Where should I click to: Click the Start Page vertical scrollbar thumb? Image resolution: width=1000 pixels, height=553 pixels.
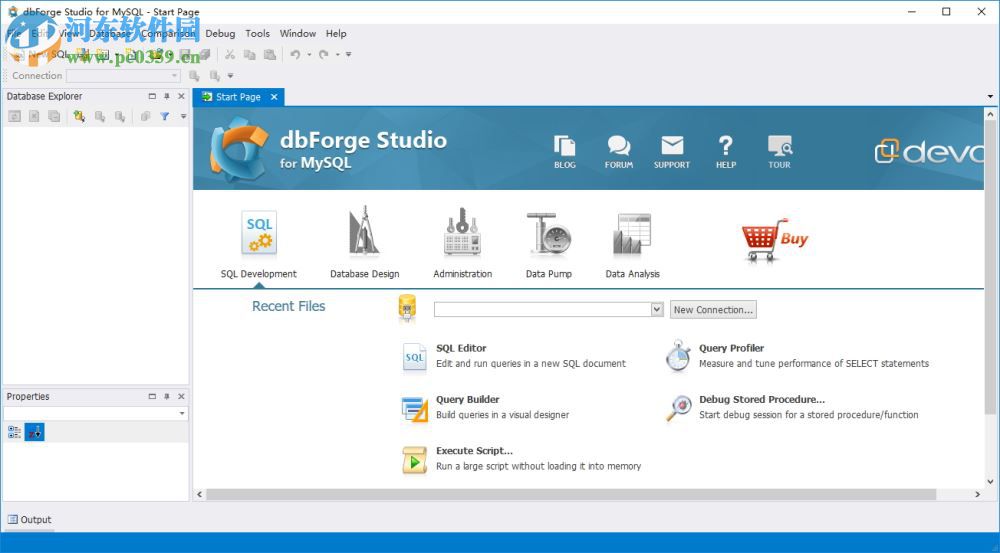pos(990,268)
